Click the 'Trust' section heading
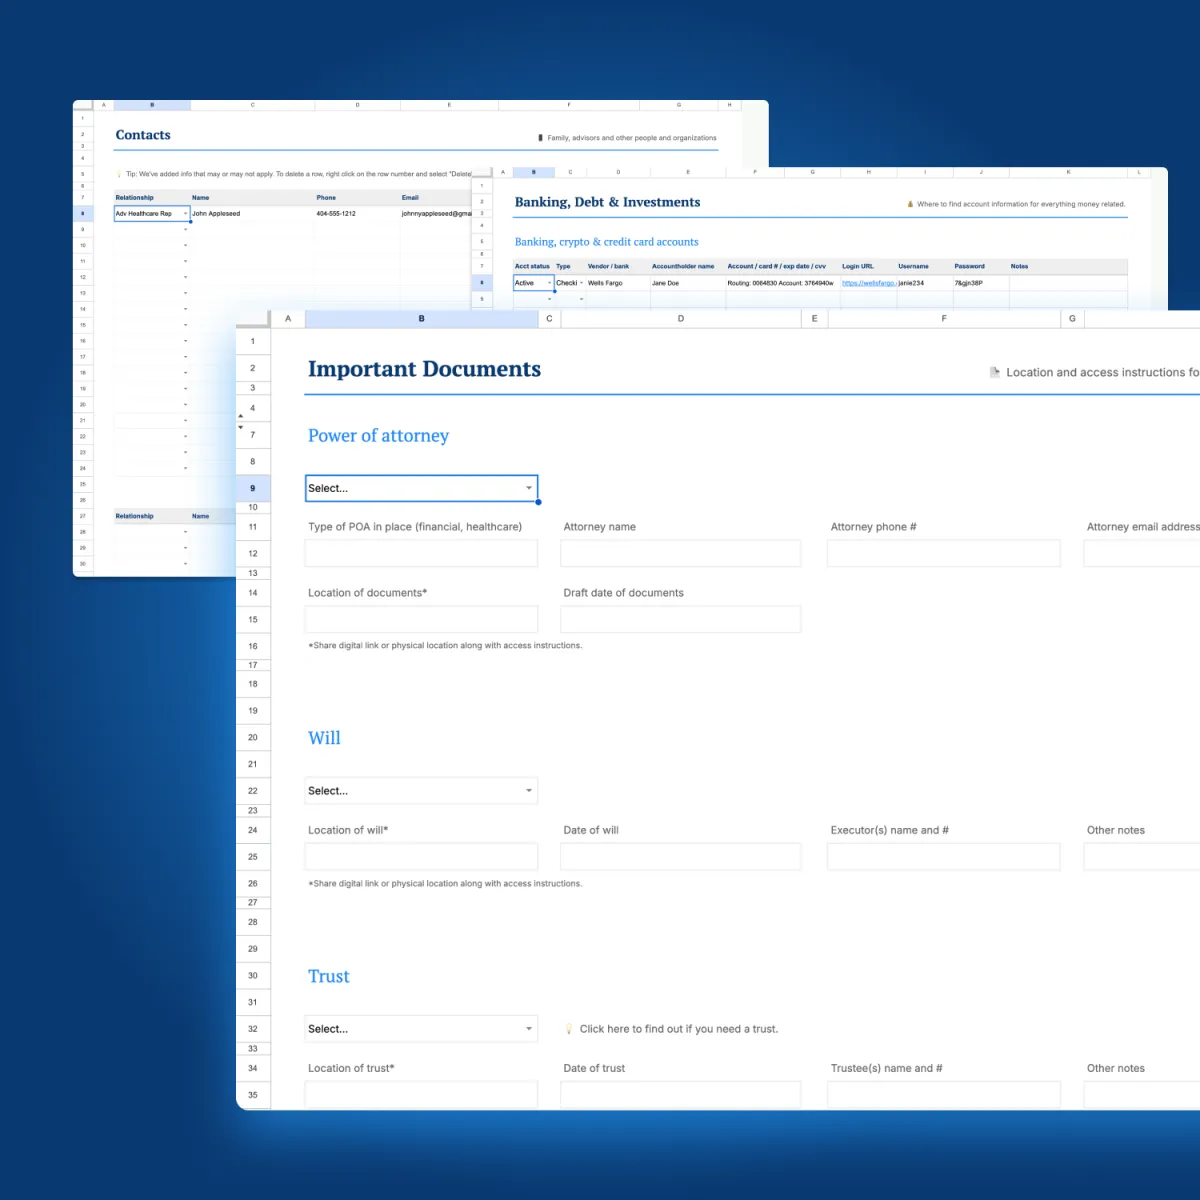 (x=329, y=976)
